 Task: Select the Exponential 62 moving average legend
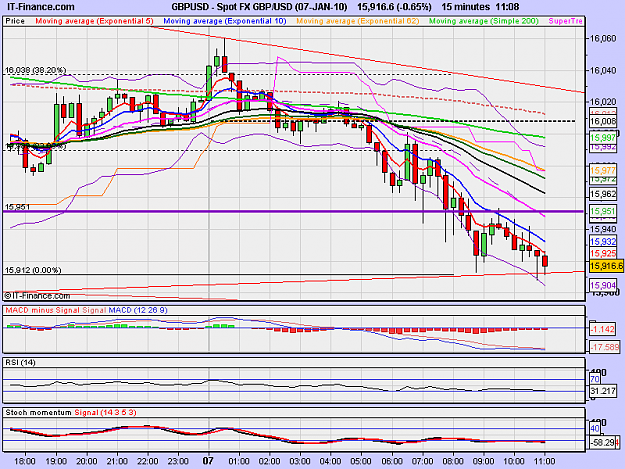tap(358, 21)
